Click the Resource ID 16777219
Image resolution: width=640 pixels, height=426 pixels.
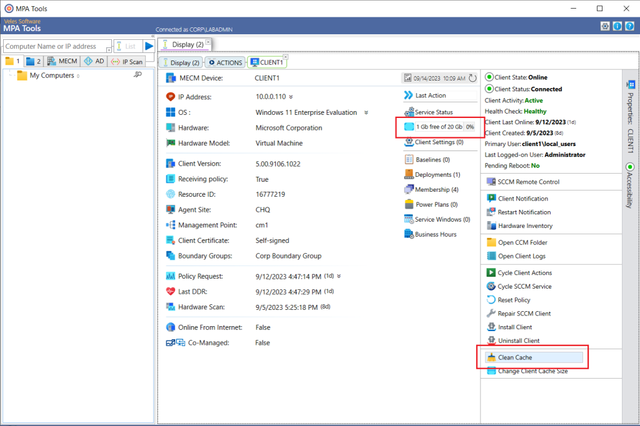click(270, 194)
